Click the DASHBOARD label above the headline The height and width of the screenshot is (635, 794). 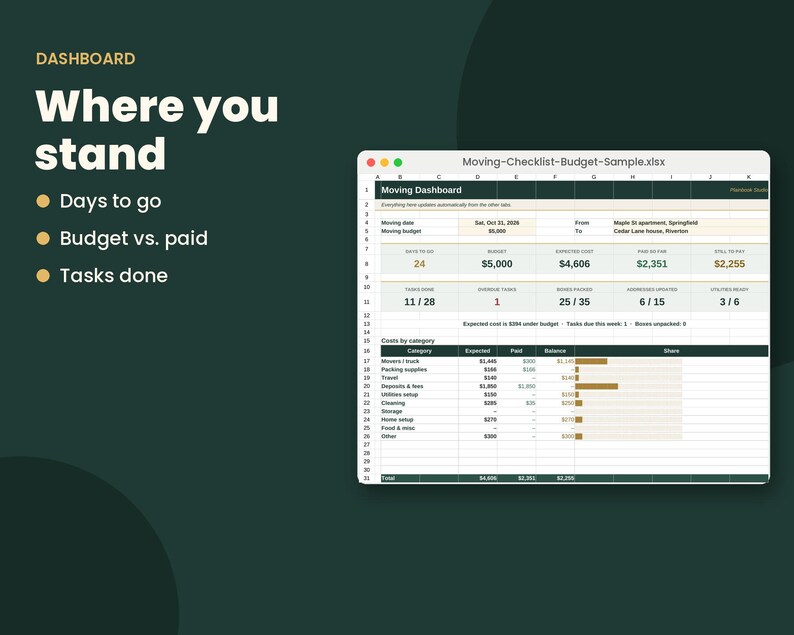(x=86, y=59)
